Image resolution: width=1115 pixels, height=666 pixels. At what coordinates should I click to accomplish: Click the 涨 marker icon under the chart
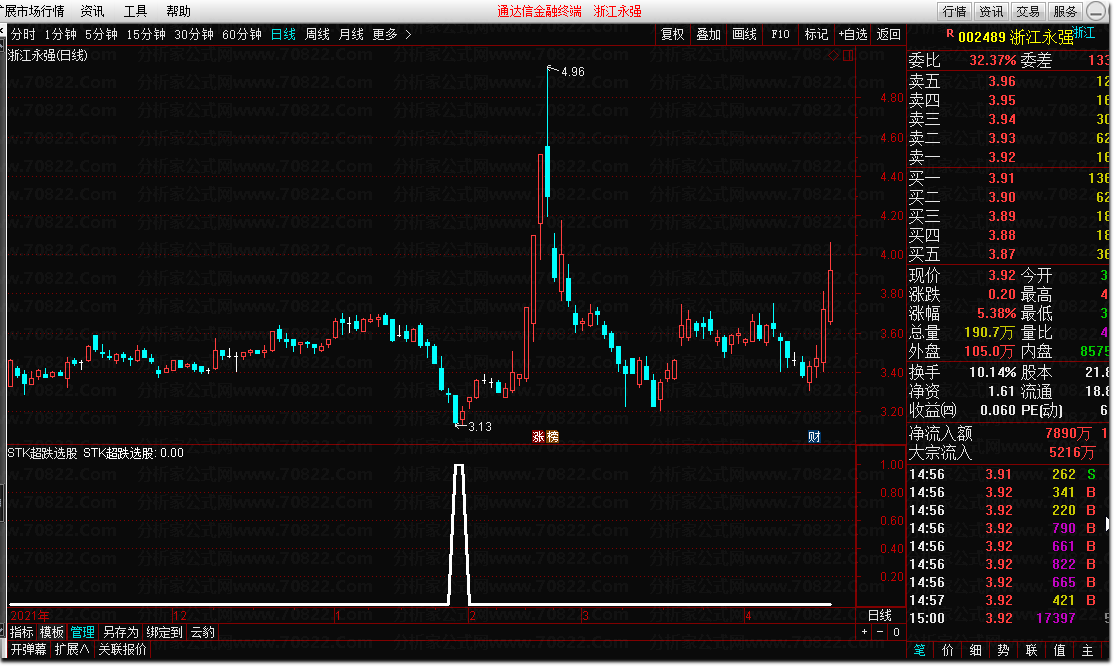[538, 436]
